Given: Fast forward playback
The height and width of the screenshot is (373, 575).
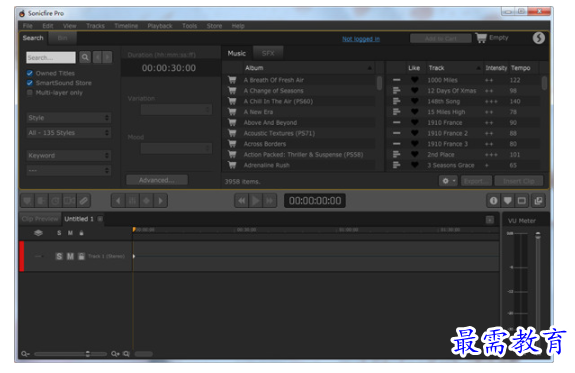Looking at the screenshot, I should click(270, 201).
